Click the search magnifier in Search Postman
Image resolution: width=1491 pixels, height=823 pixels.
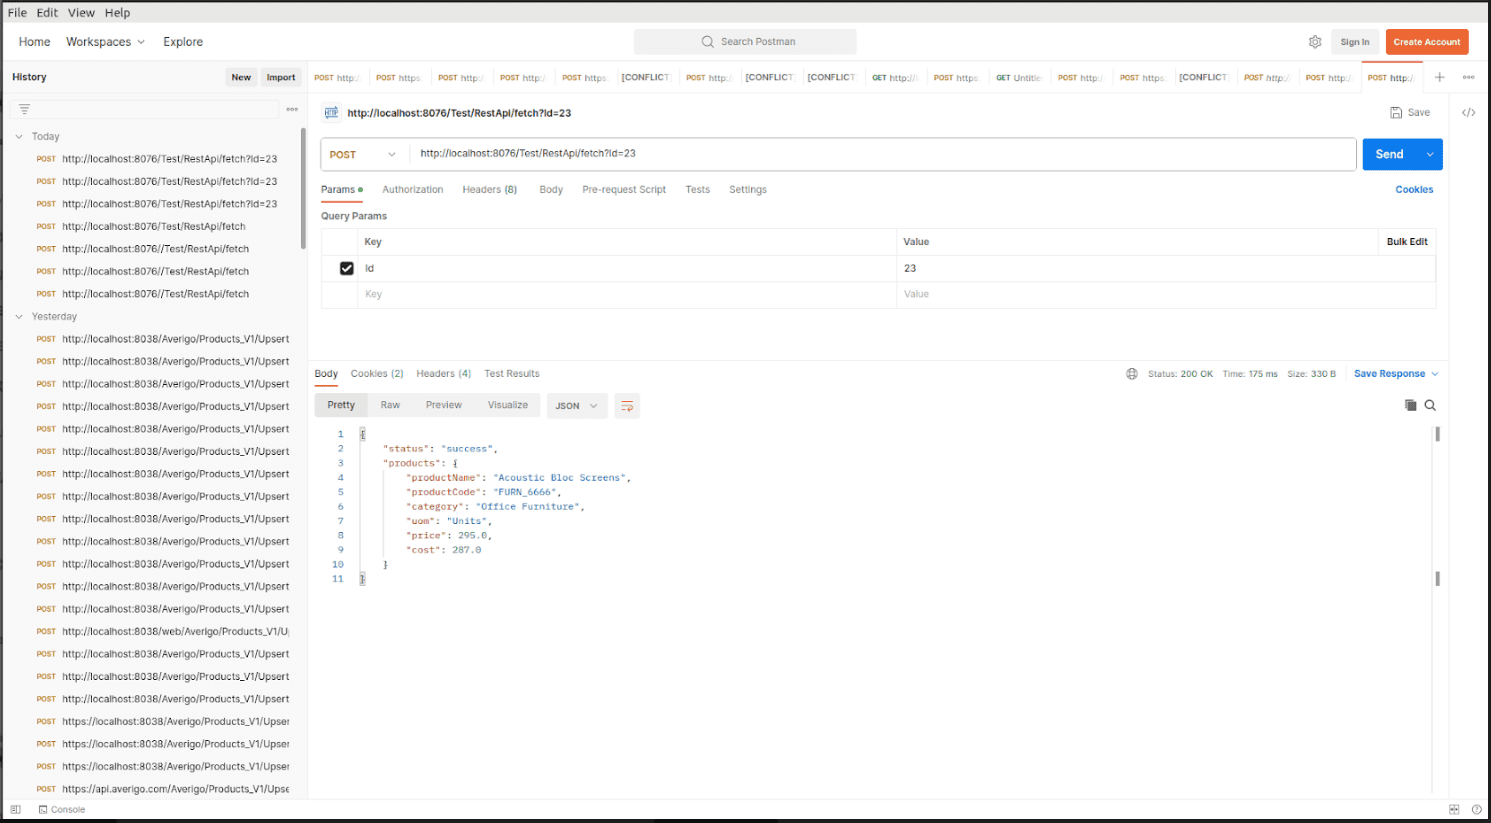click(x=708, y=42)
